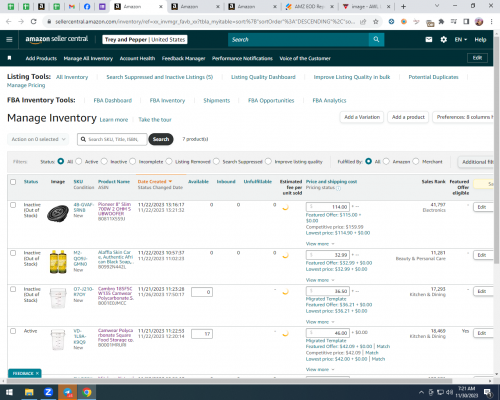Open Action on 0 selected dropdown

point(38,139)
